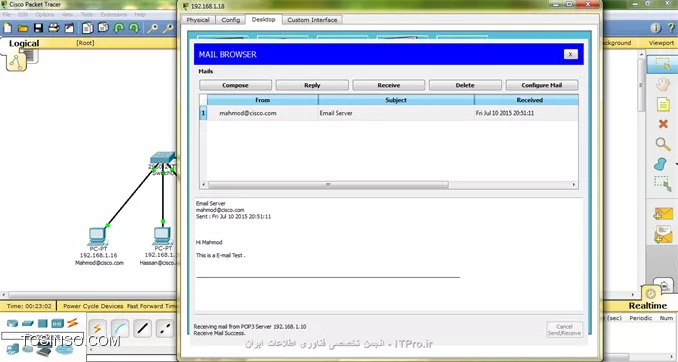Image resolution: width=678 pixels, height=362 pixels.
Task: Zoom in with the first magnifier icon
Action: 152,29
